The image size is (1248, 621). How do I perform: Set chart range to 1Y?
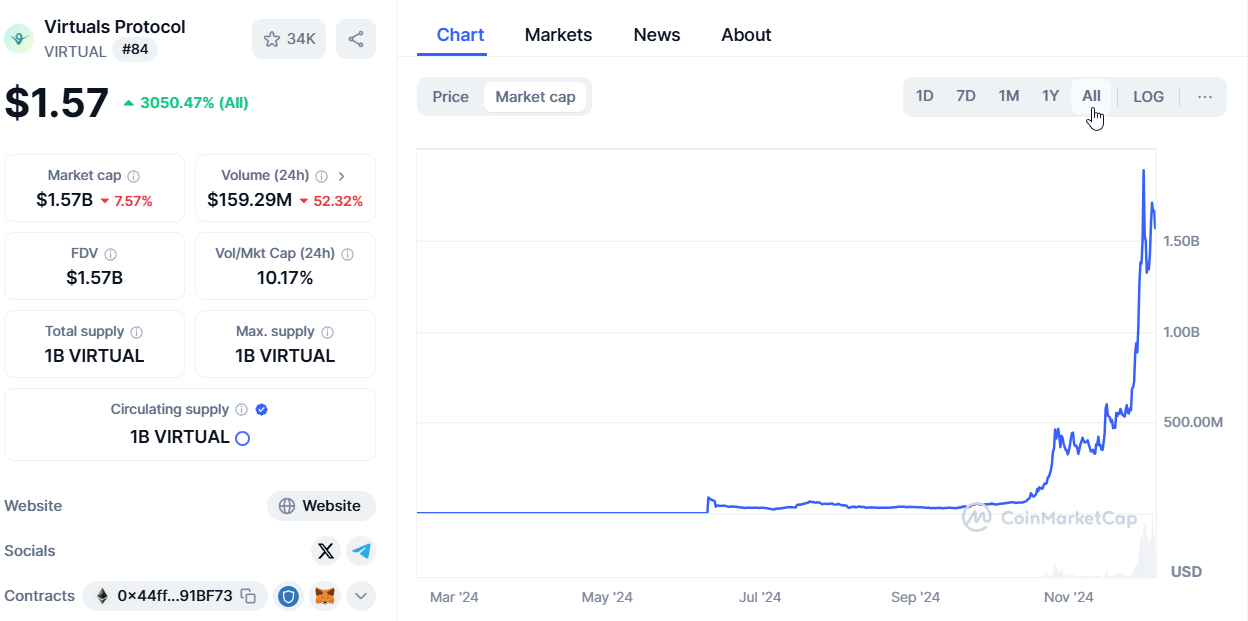point(1050,97)
